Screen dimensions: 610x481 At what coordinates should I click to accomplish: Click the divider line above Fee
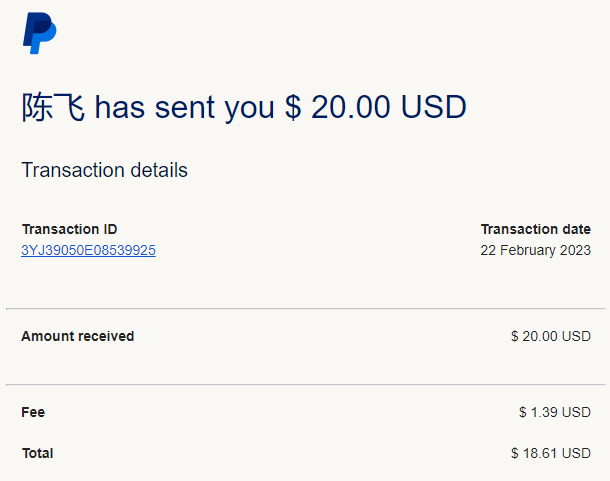(306, 384)
